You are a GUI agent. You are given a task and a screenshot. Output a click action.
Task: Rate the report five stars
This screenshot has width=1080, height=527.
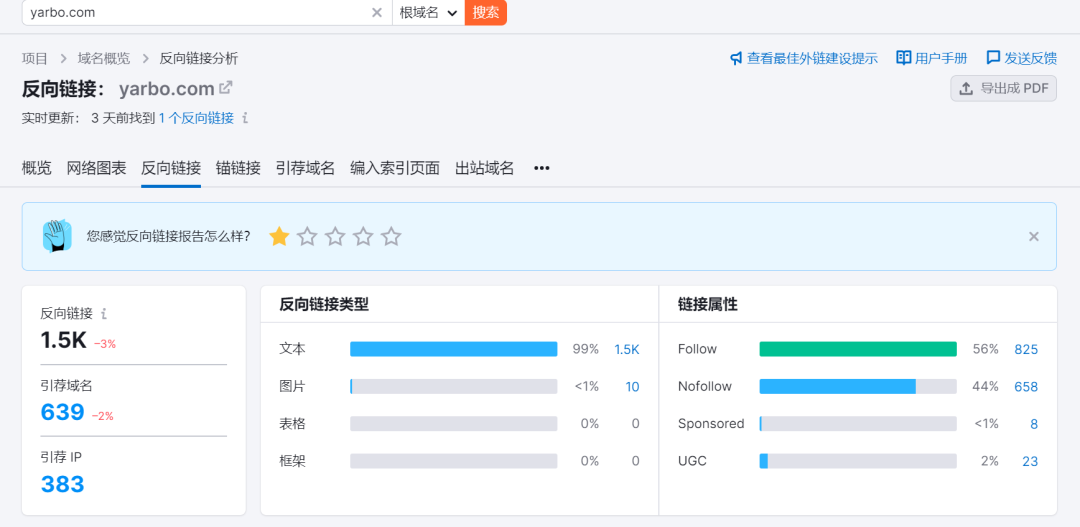[x=391, y=237]
